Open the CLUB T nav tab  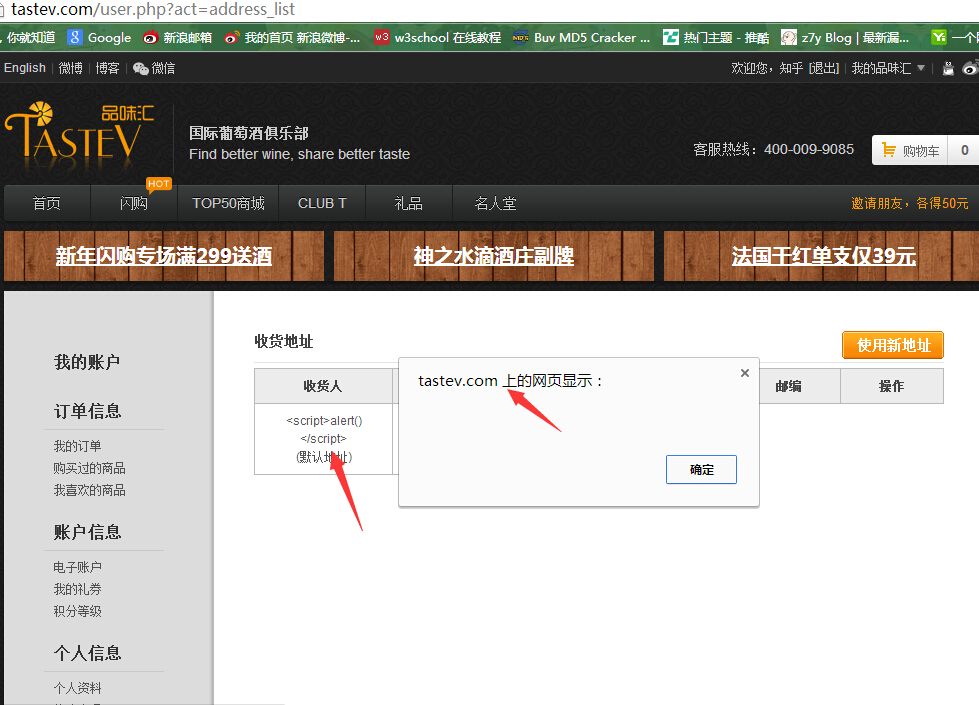click(322, 203)
